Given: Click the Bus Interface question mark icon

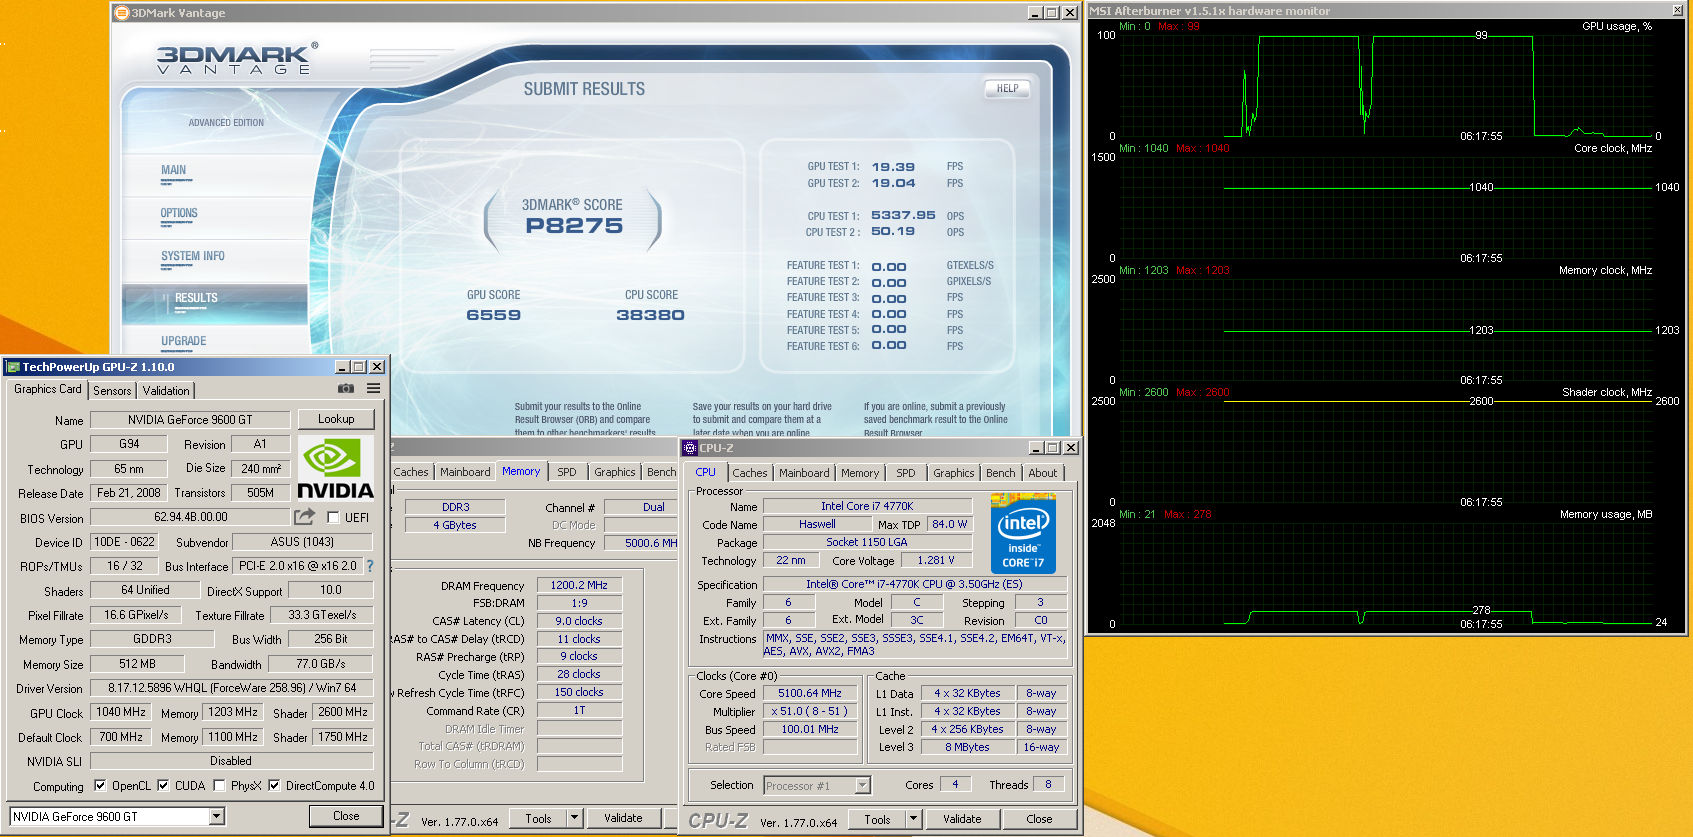Looking at the screenshot, I should (x=370, y=566).
